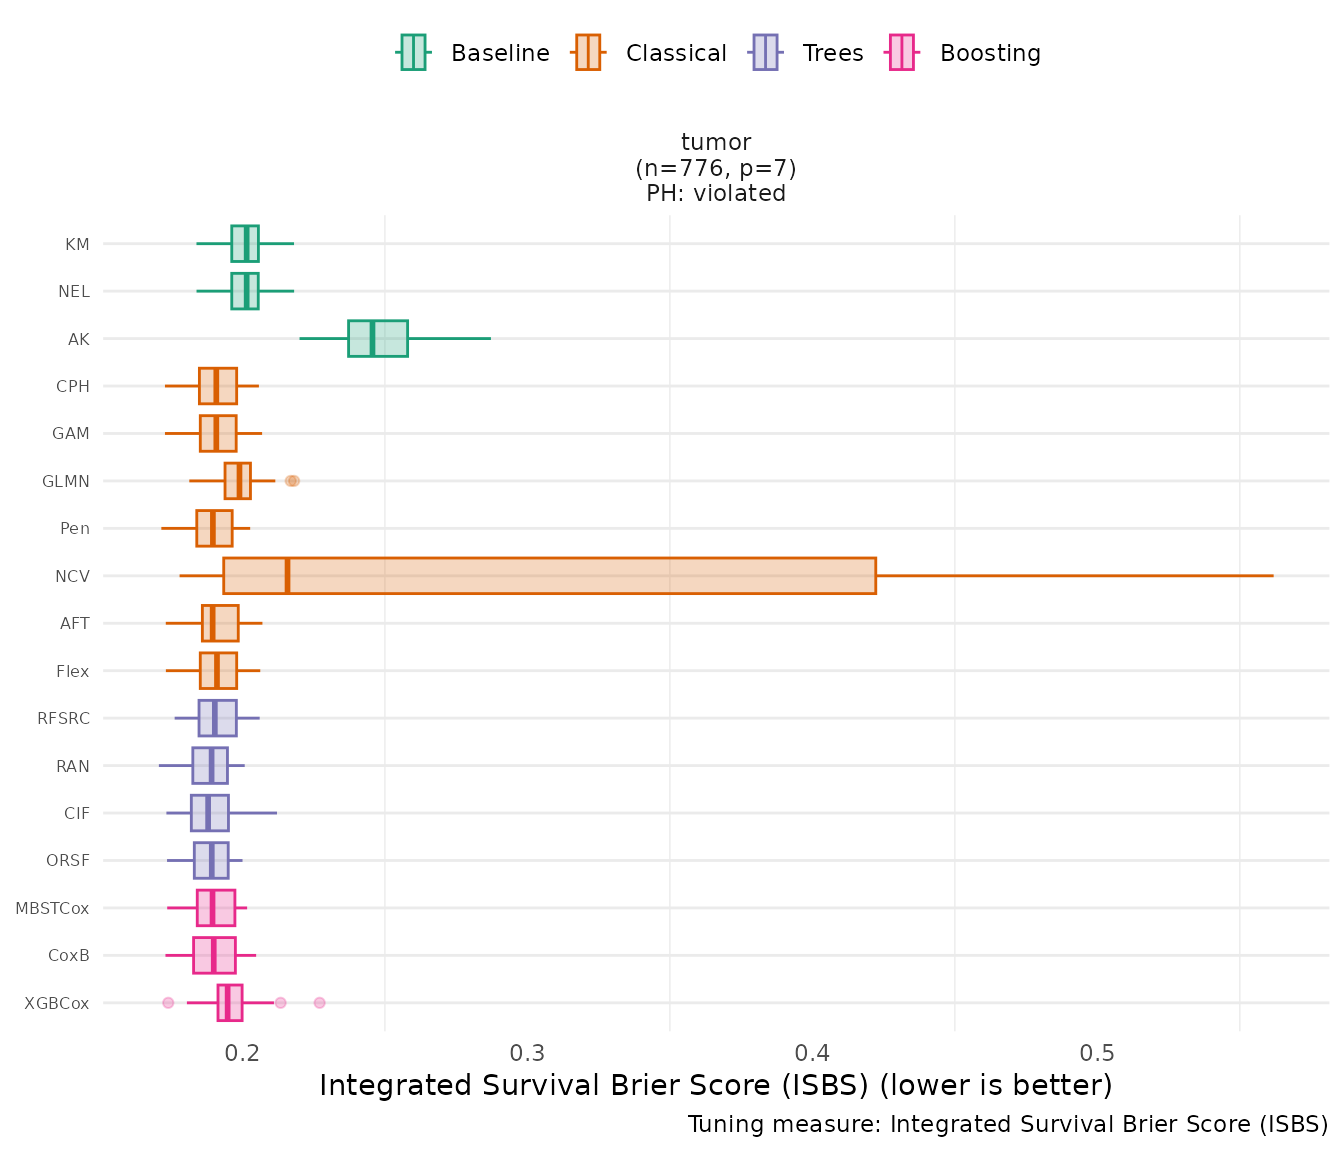
Task: Click the Boosting legend text label
Action: (990, 54)
